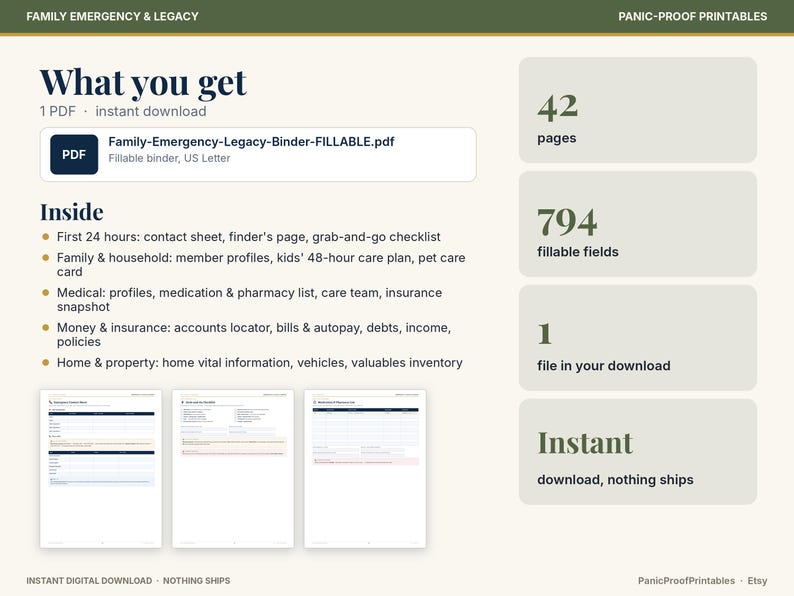Click the Home & property bullet dot

pos(46,363)
